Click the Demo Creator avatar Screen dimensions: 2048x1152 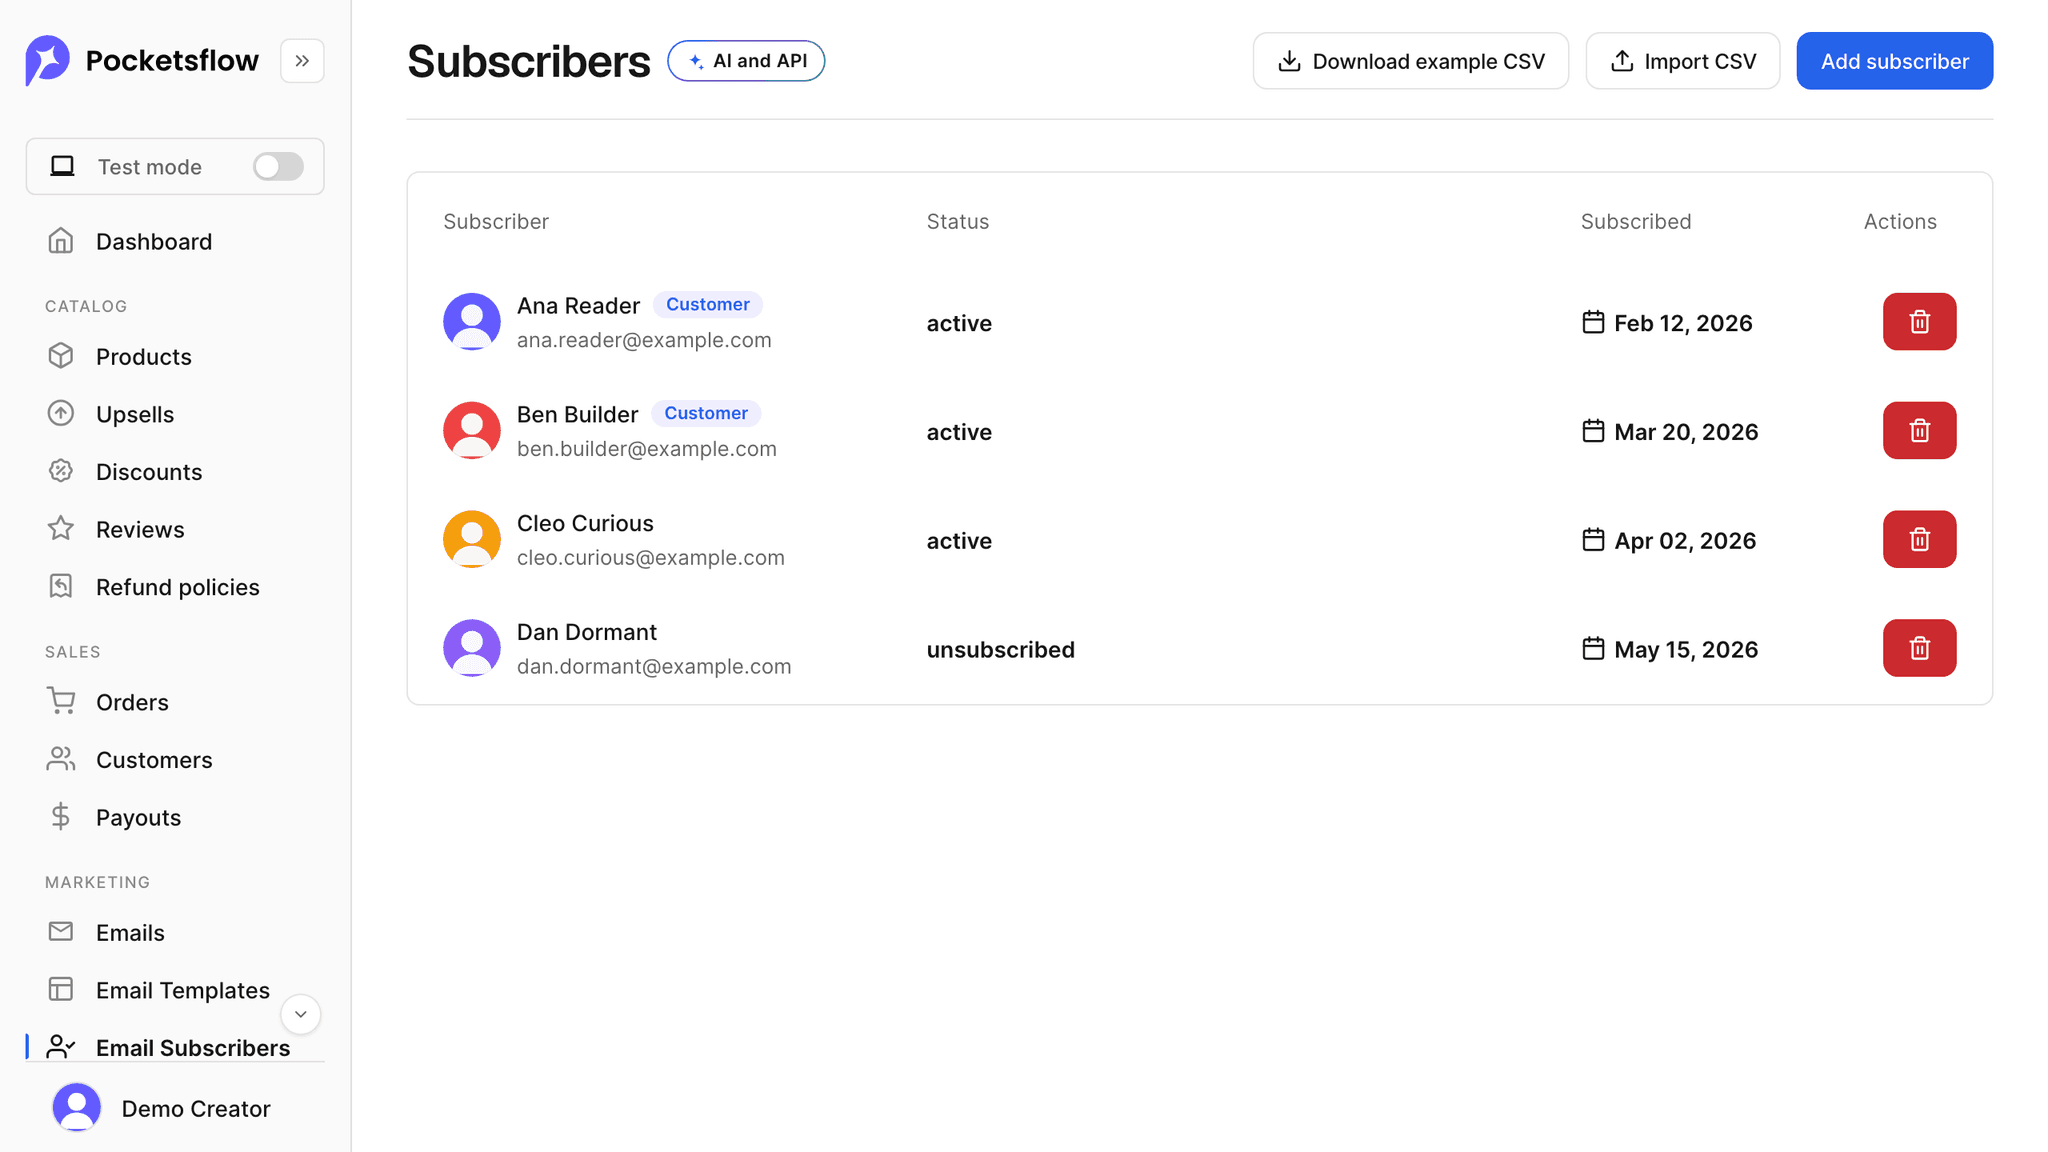pos(77,1108)
